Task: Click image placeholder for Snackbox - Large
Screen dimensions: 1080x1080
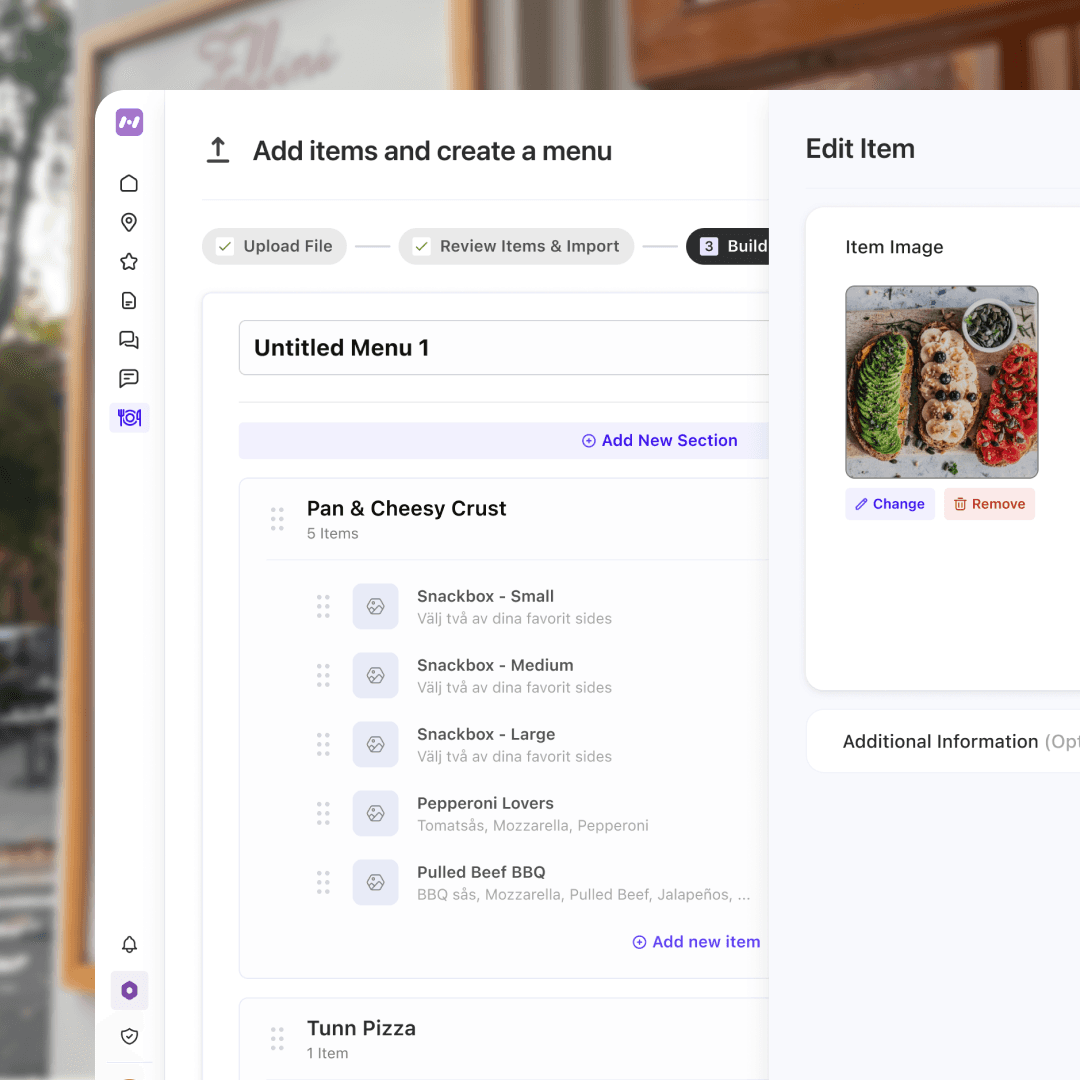Action: (375, 745)
